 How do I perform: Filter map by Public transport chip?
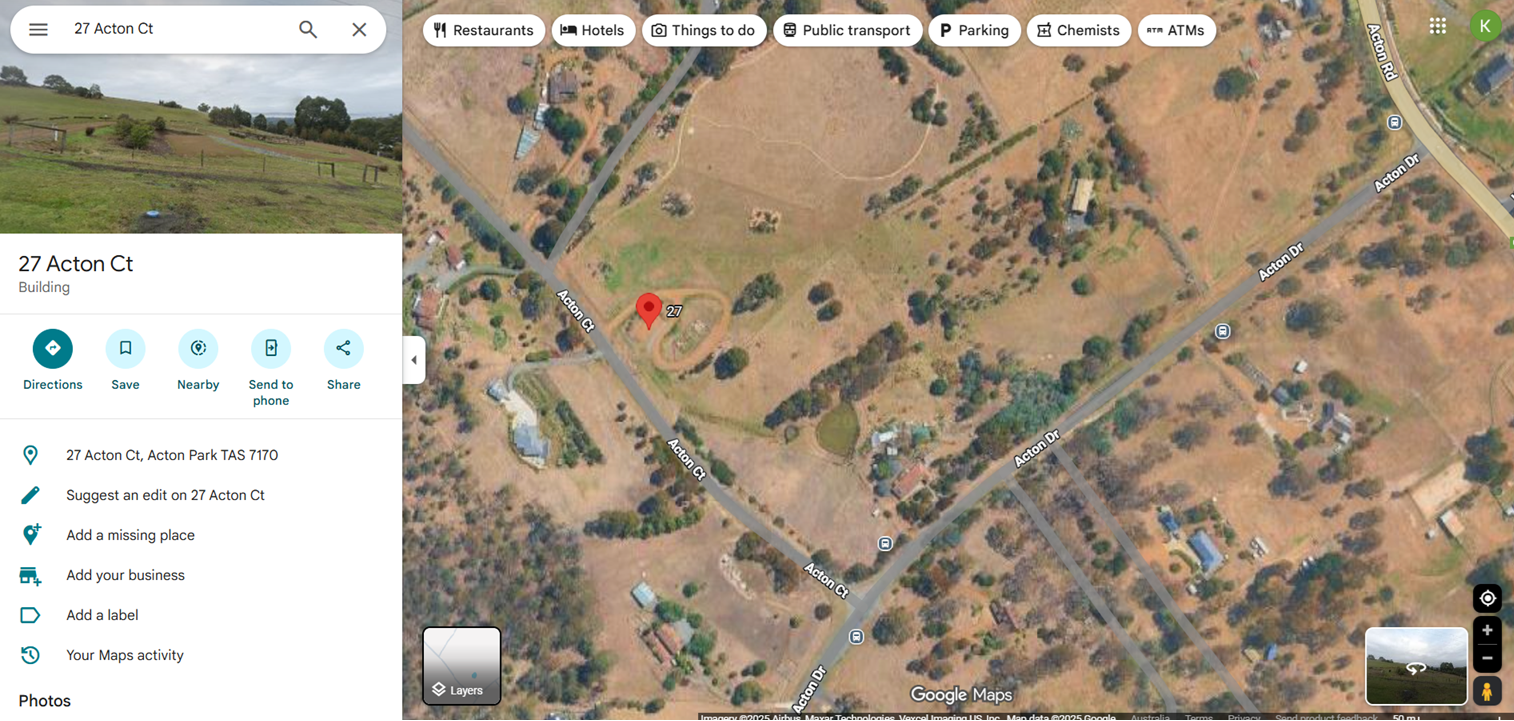click(847, 30)
